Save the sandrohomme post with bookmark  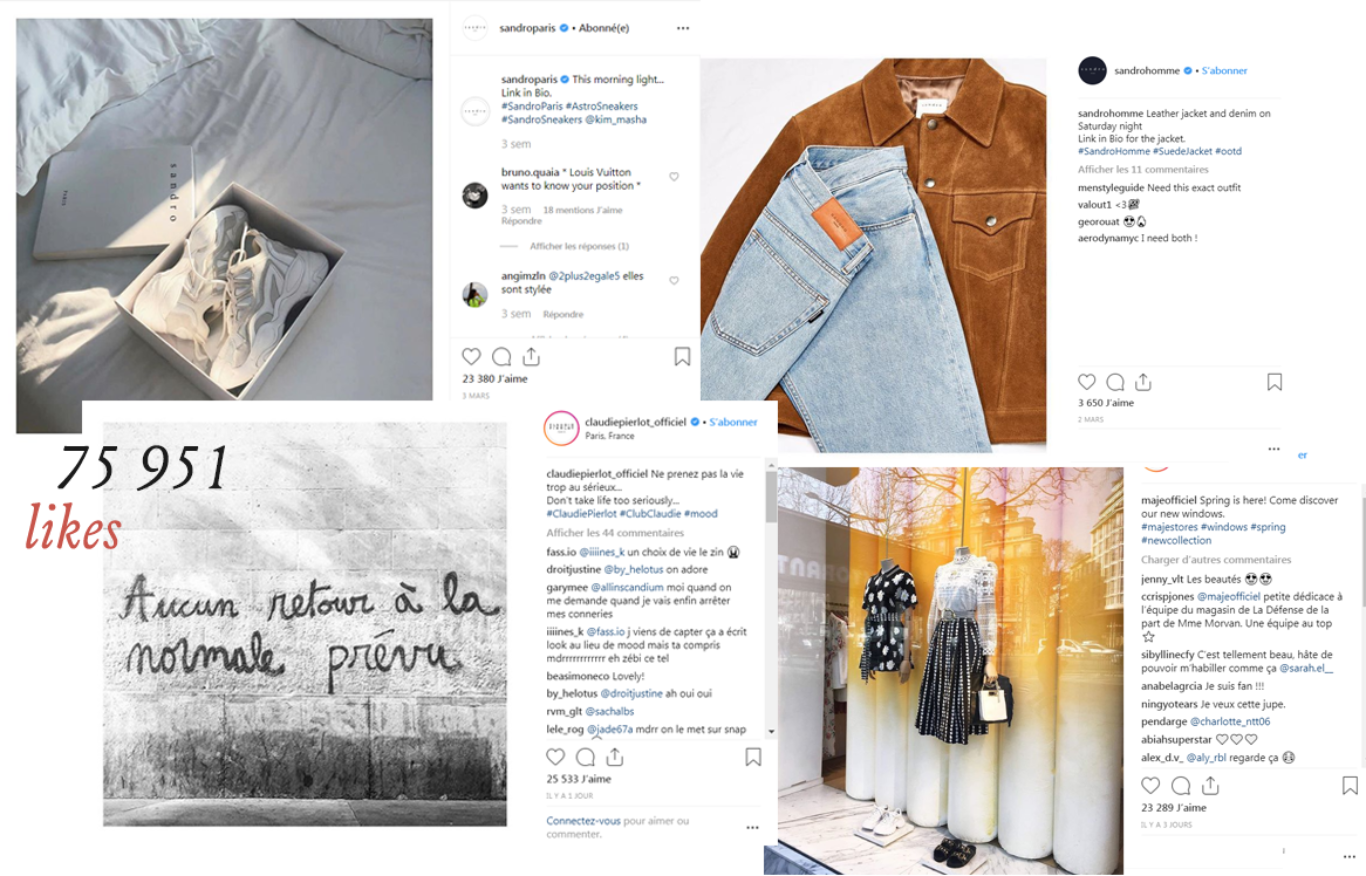(x=1274, y=382)
